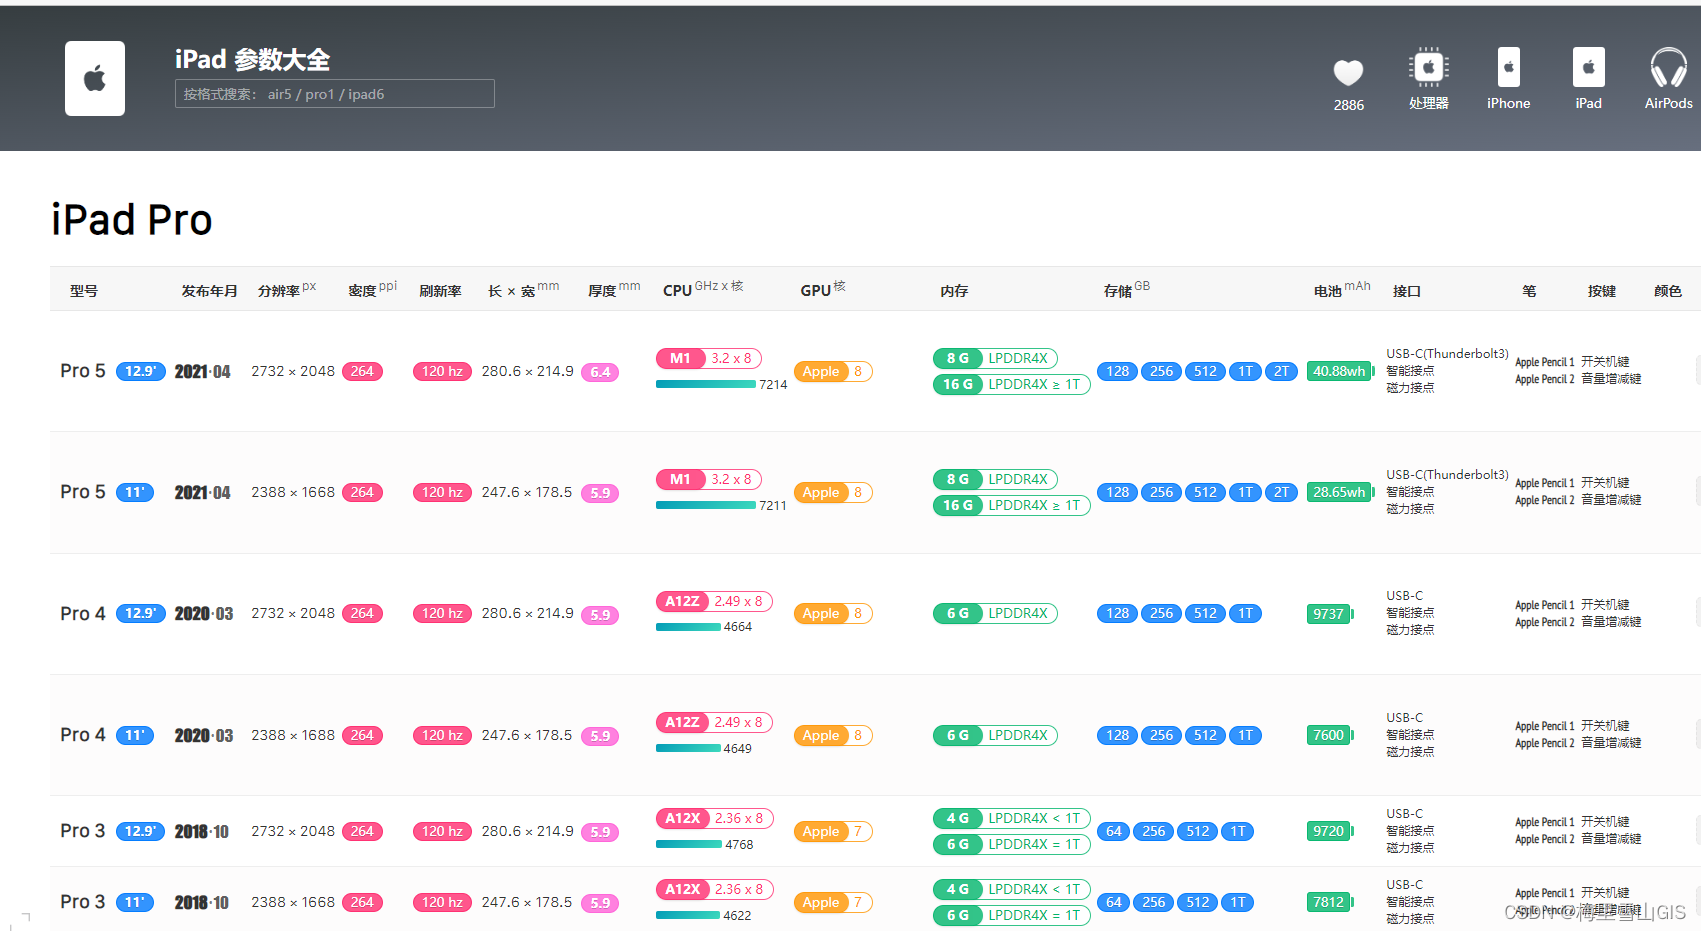Select the 2T storage badge for Pro 5 11

point(1281,492)
